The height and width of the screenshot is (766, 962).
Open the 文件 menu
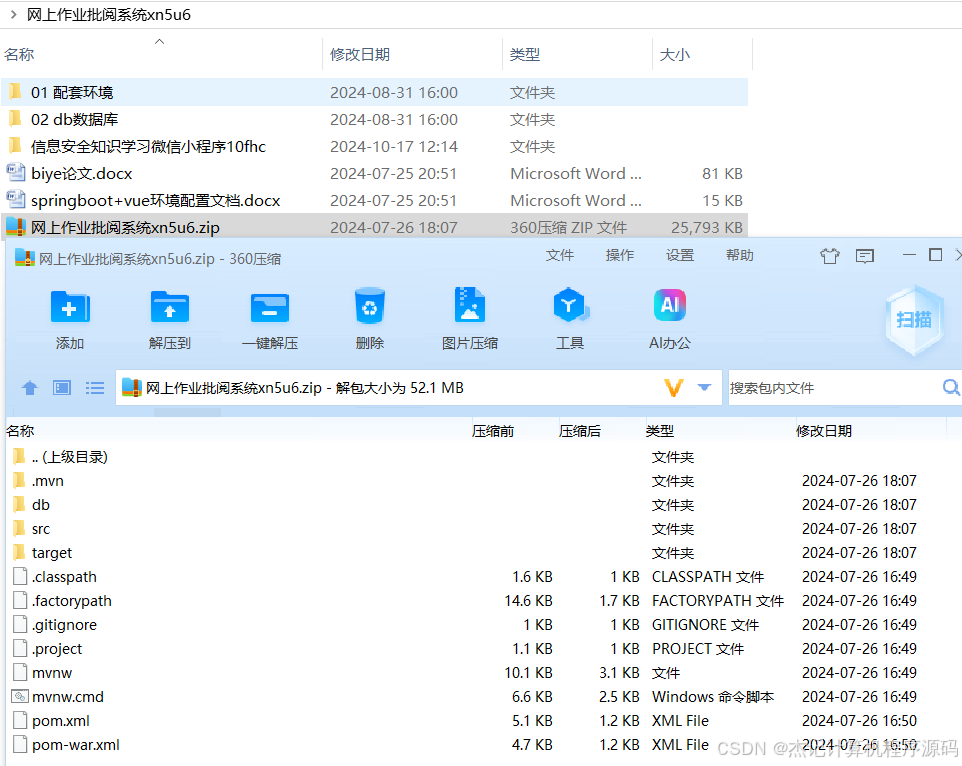pyautogui.click(x=560, y=255)
